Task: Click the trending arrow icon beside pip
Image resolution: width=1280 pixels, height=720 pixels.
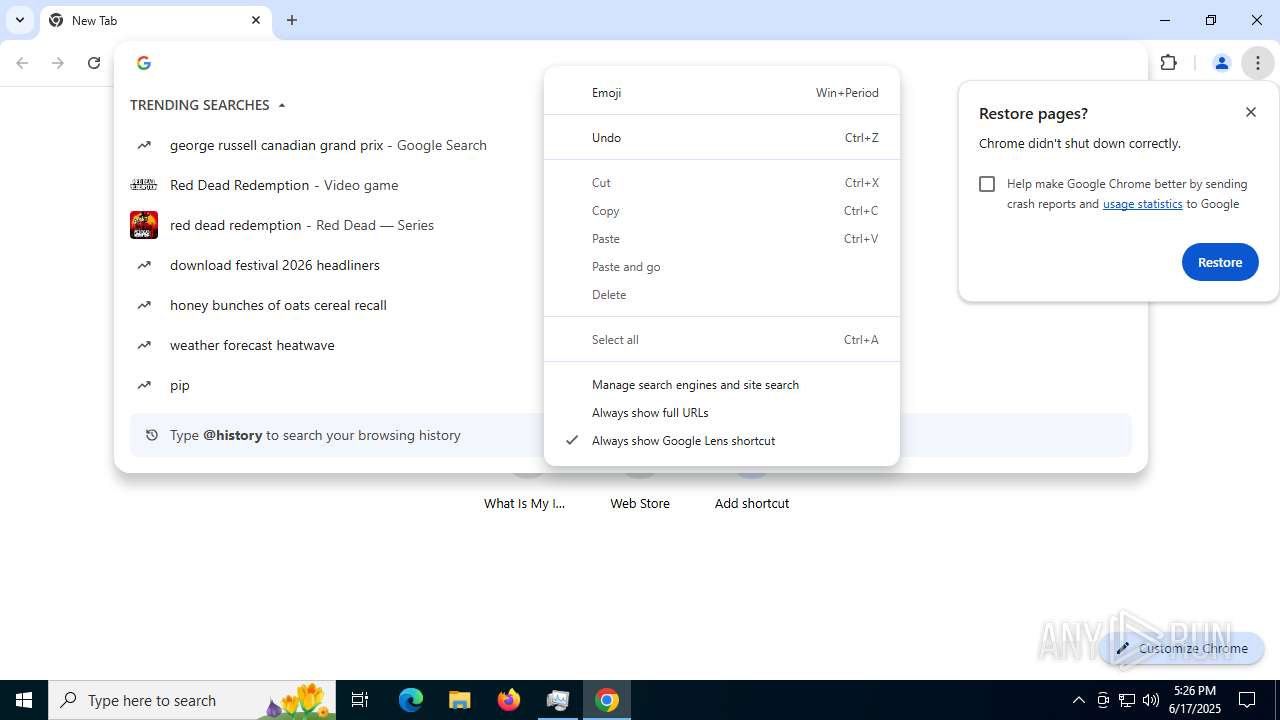Action: click(144, 385)
